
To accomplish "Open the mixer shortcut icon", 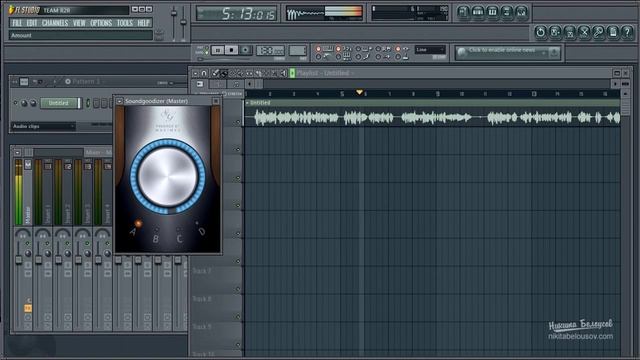I will (522, 12).
